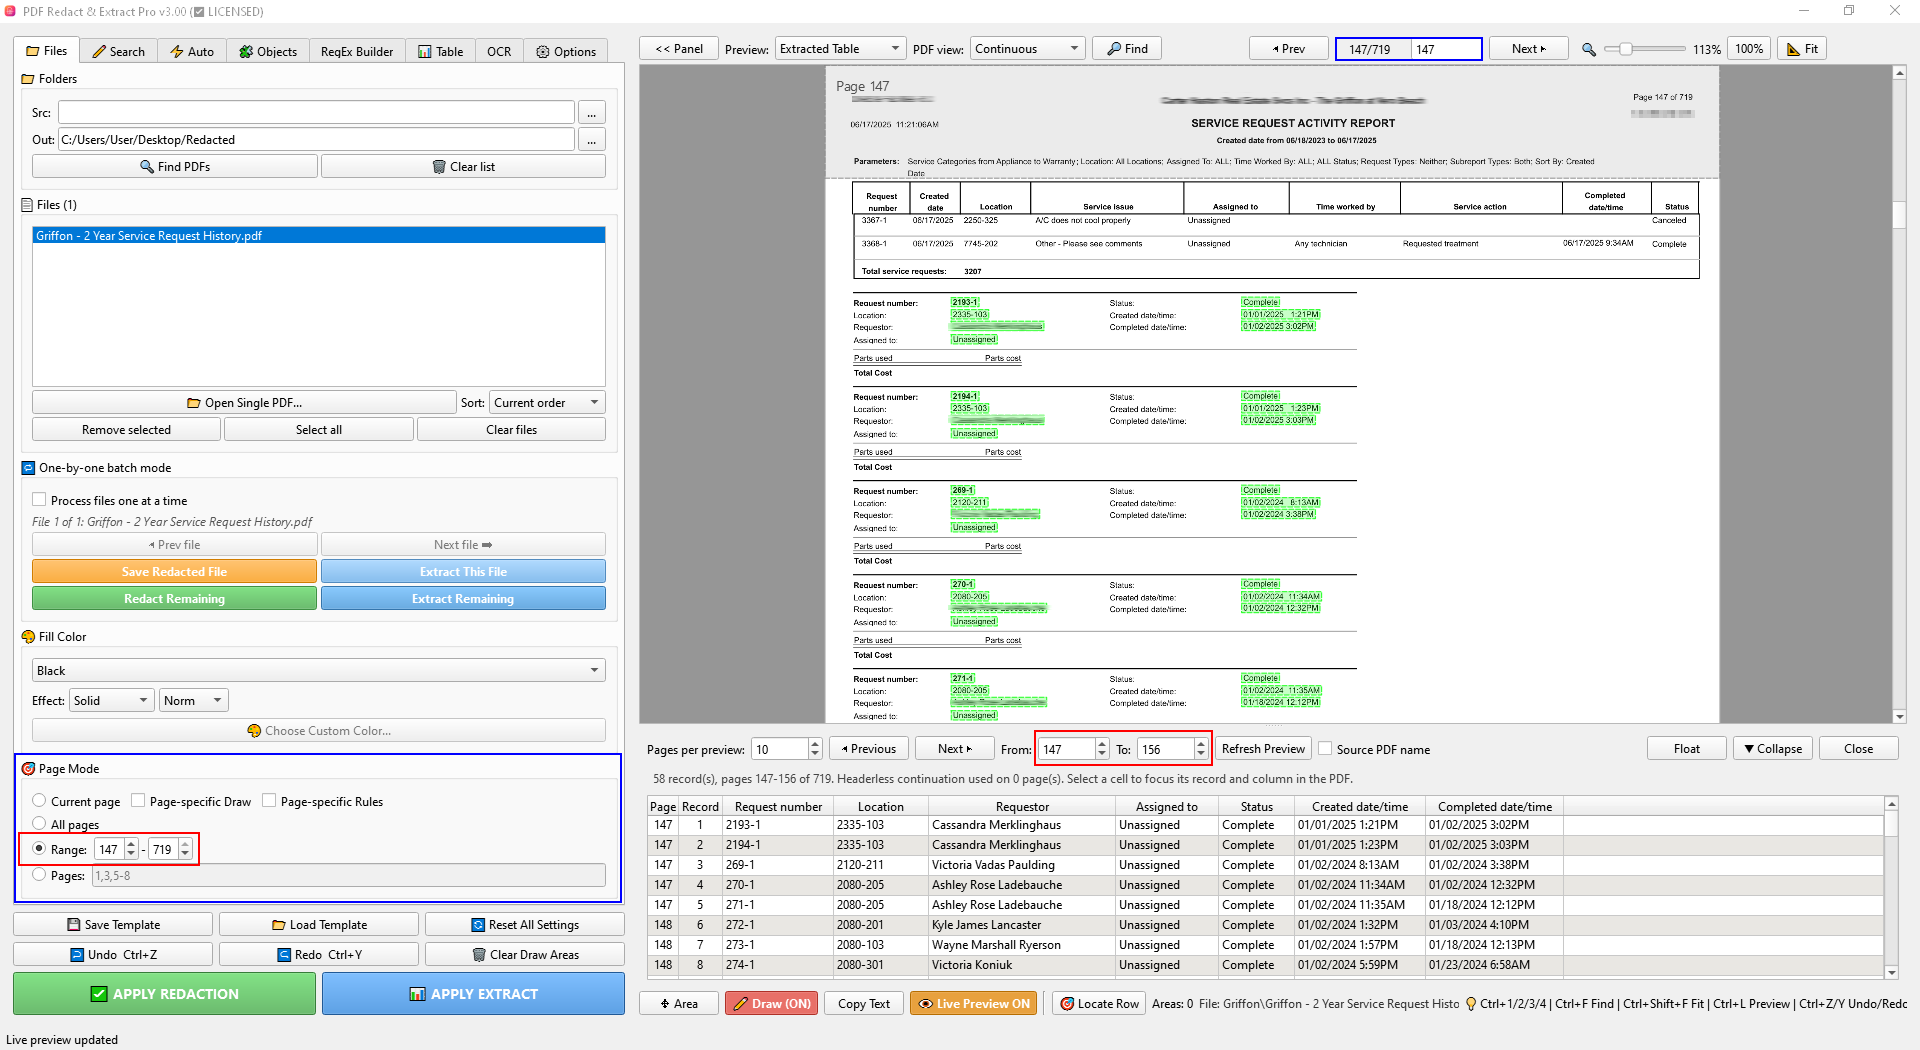The width and height of the screenshot is (1920, 1050).
Task: Click Refresh Preview button
Action: (x=1263, y=749)
